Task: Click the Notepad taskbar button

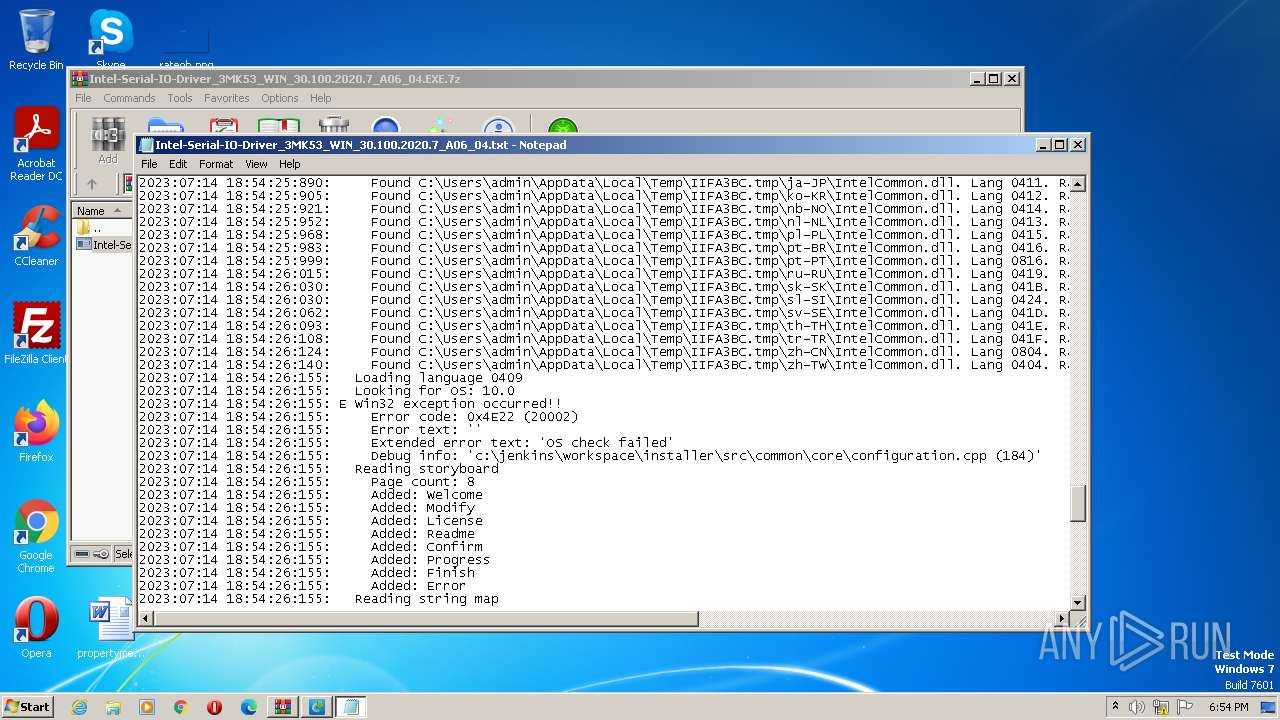Action: point(350,707)
